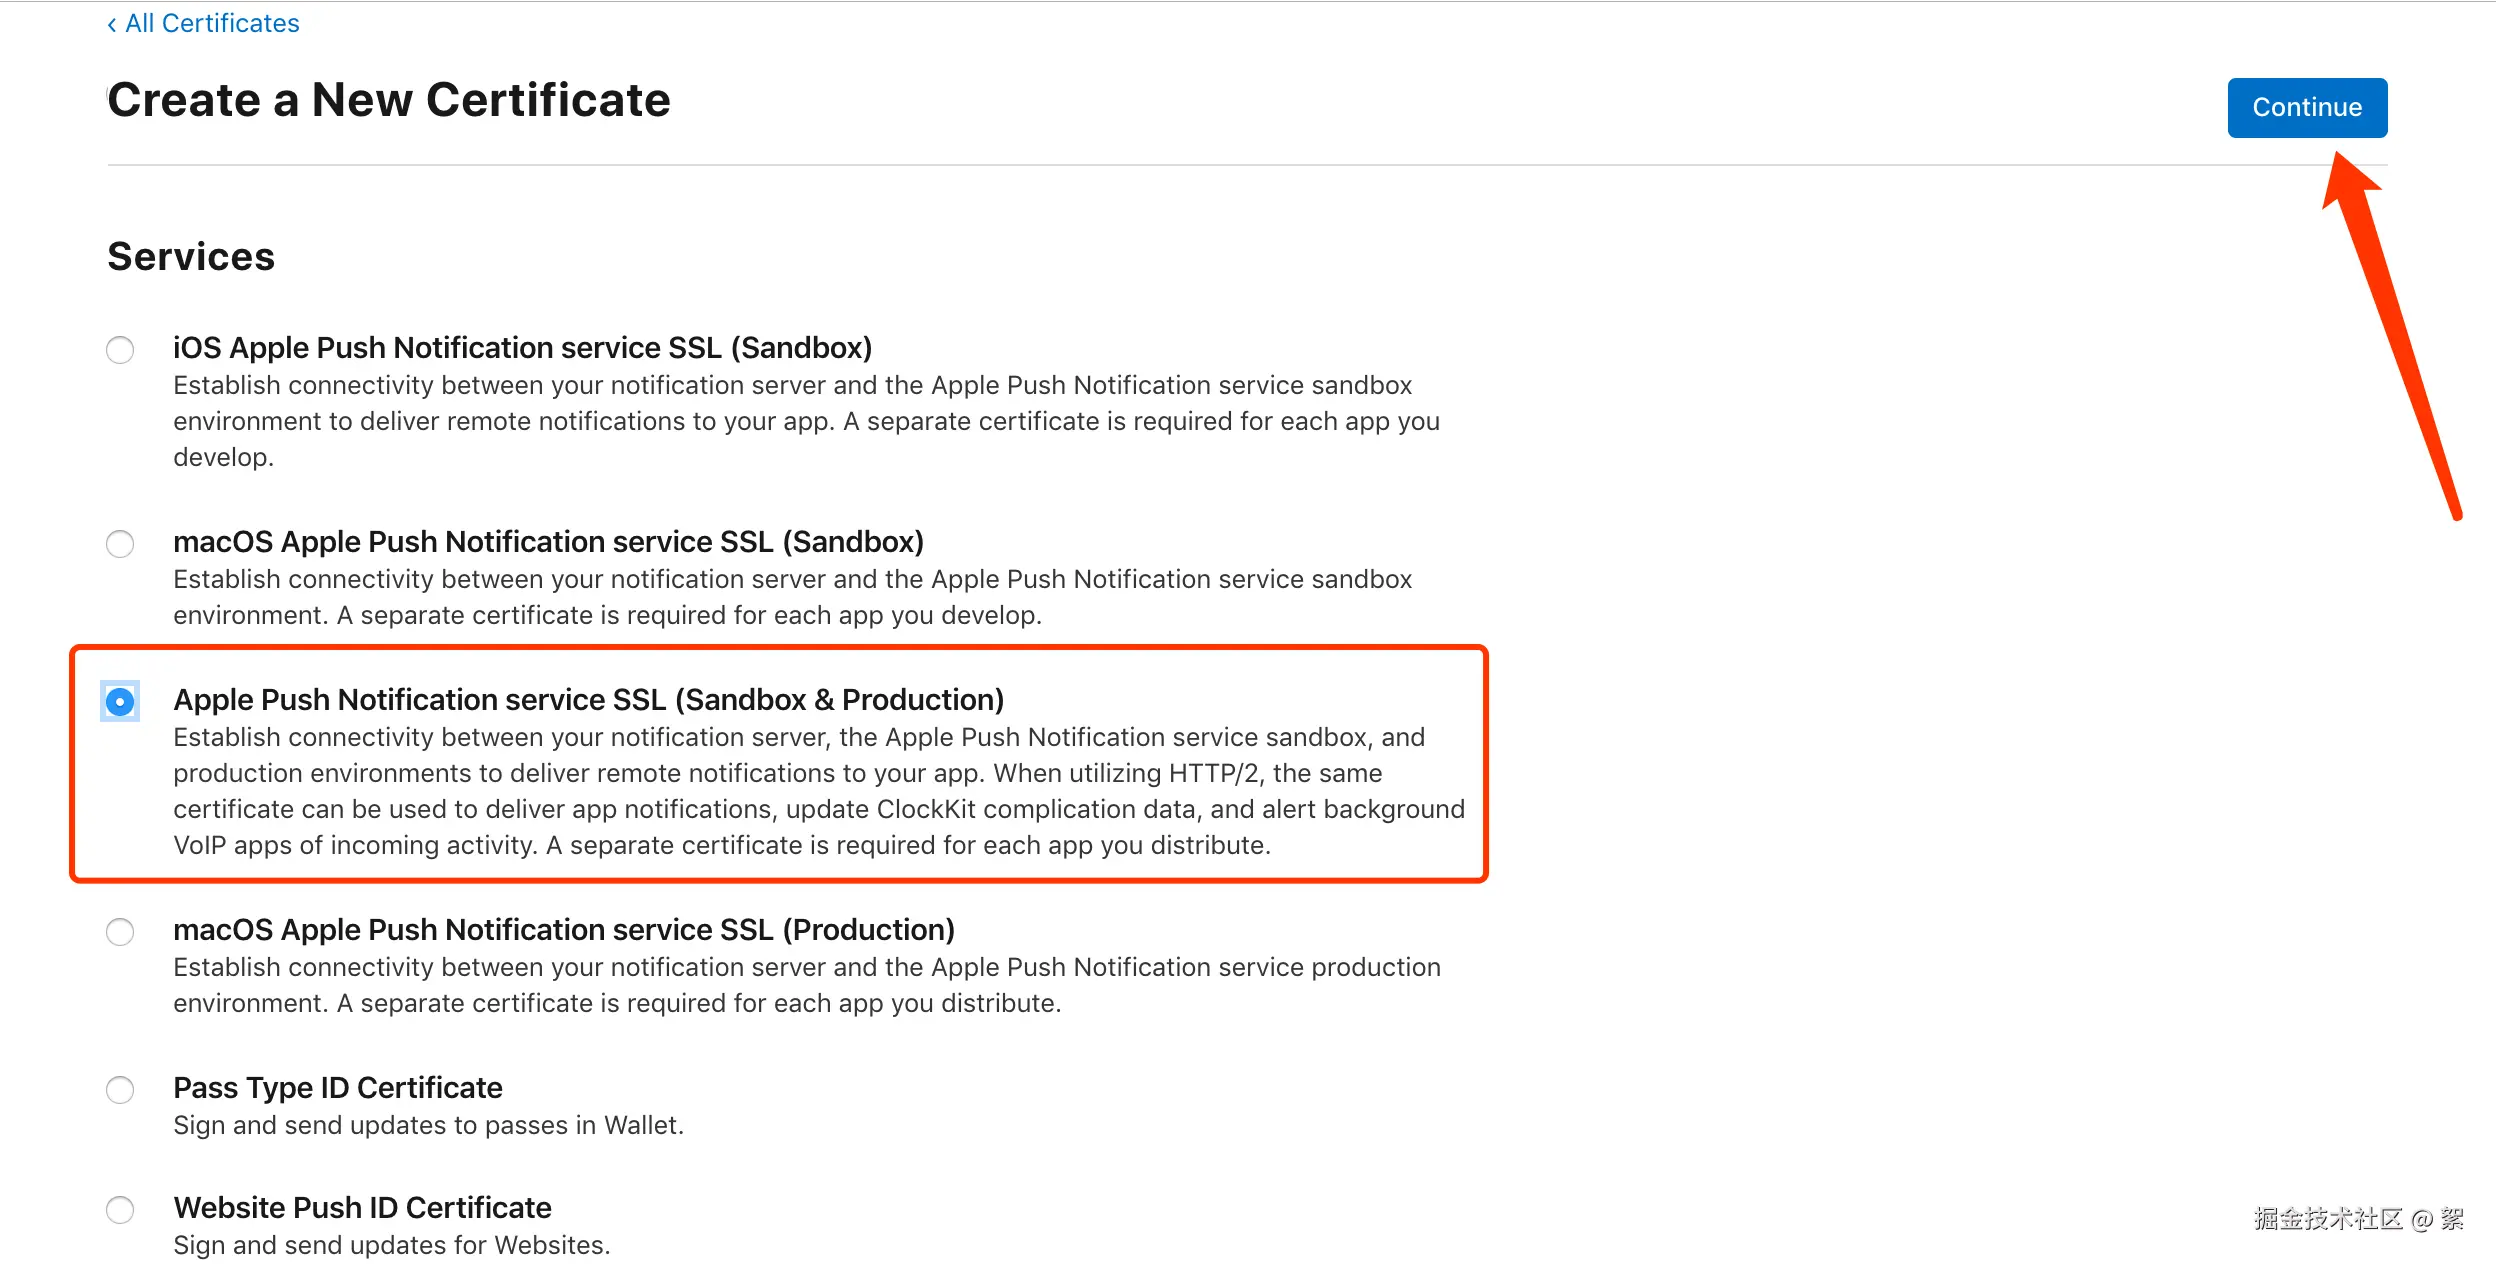Click the back chevron beside All Certificates
The image size is (2496, 1264).
click(112, 24)
